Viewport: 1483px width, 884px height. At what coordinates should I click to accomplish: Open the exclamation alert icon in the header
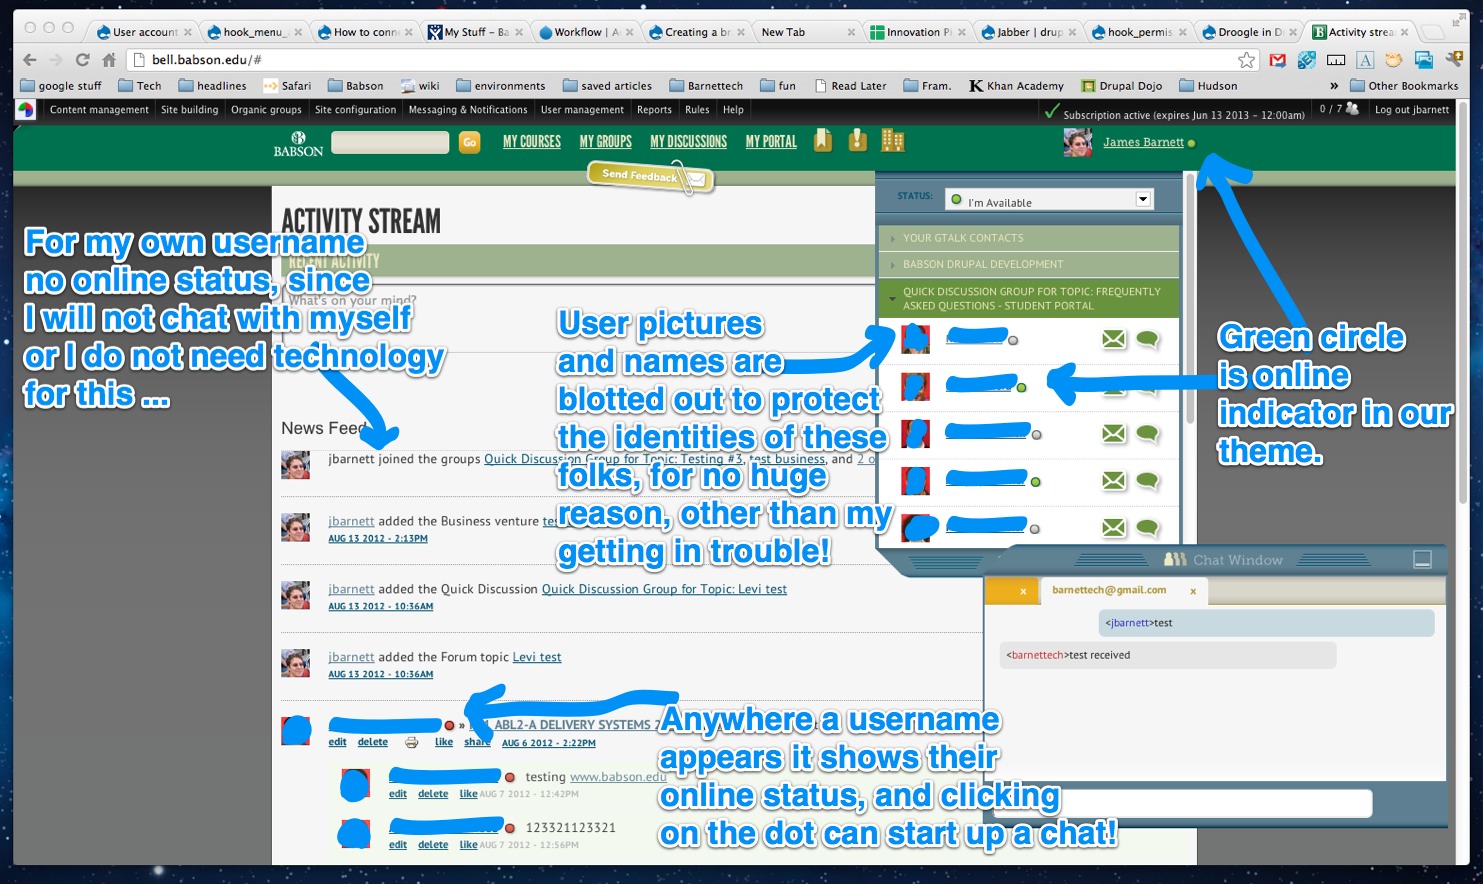pyautogui.click(x=857, y=141)
